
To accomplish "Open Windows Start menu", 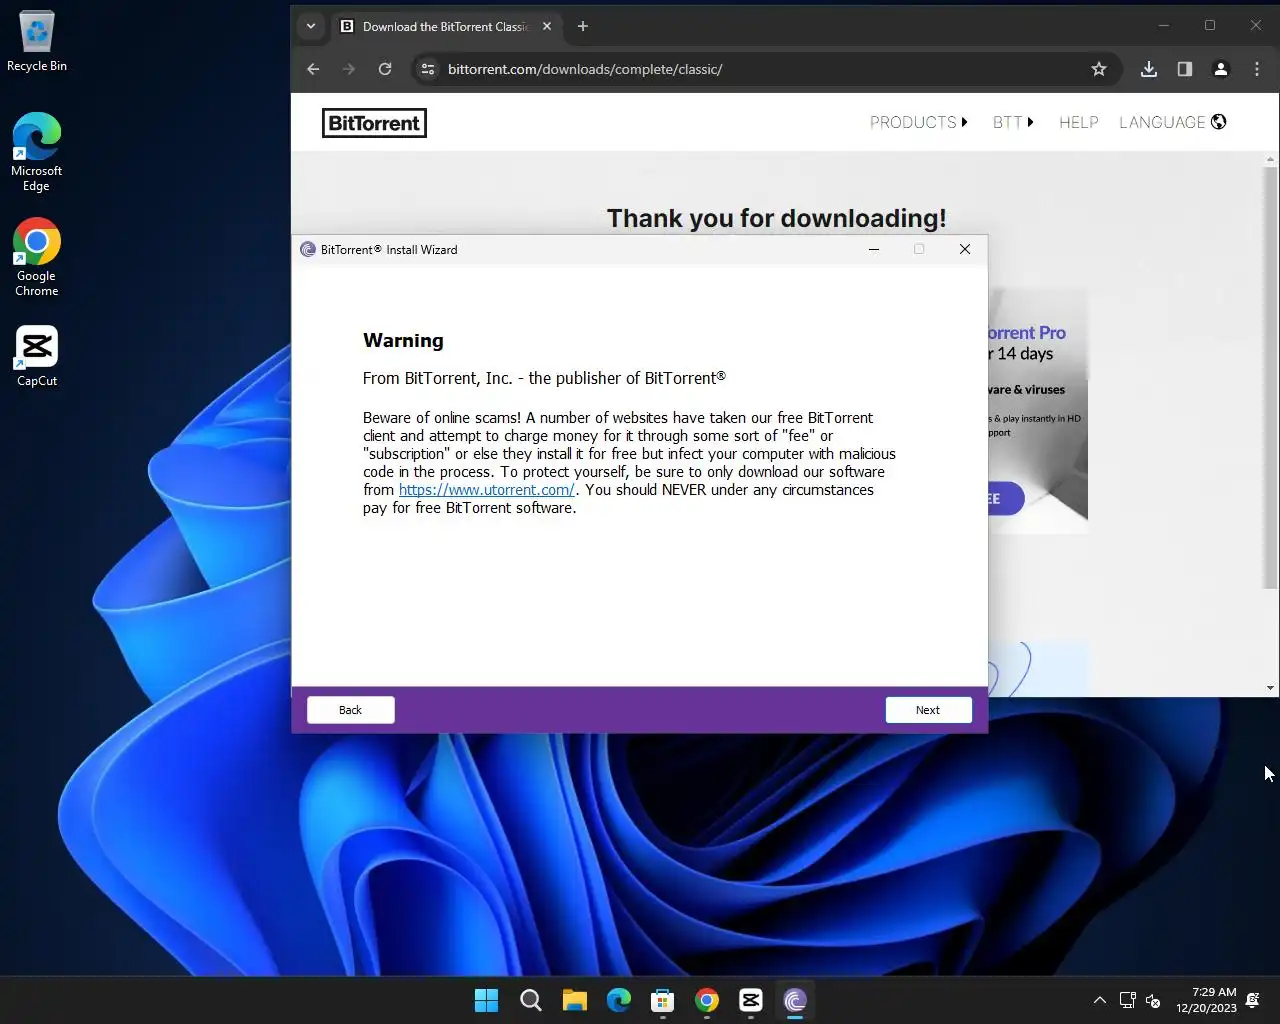I will tap(487, 1000).
